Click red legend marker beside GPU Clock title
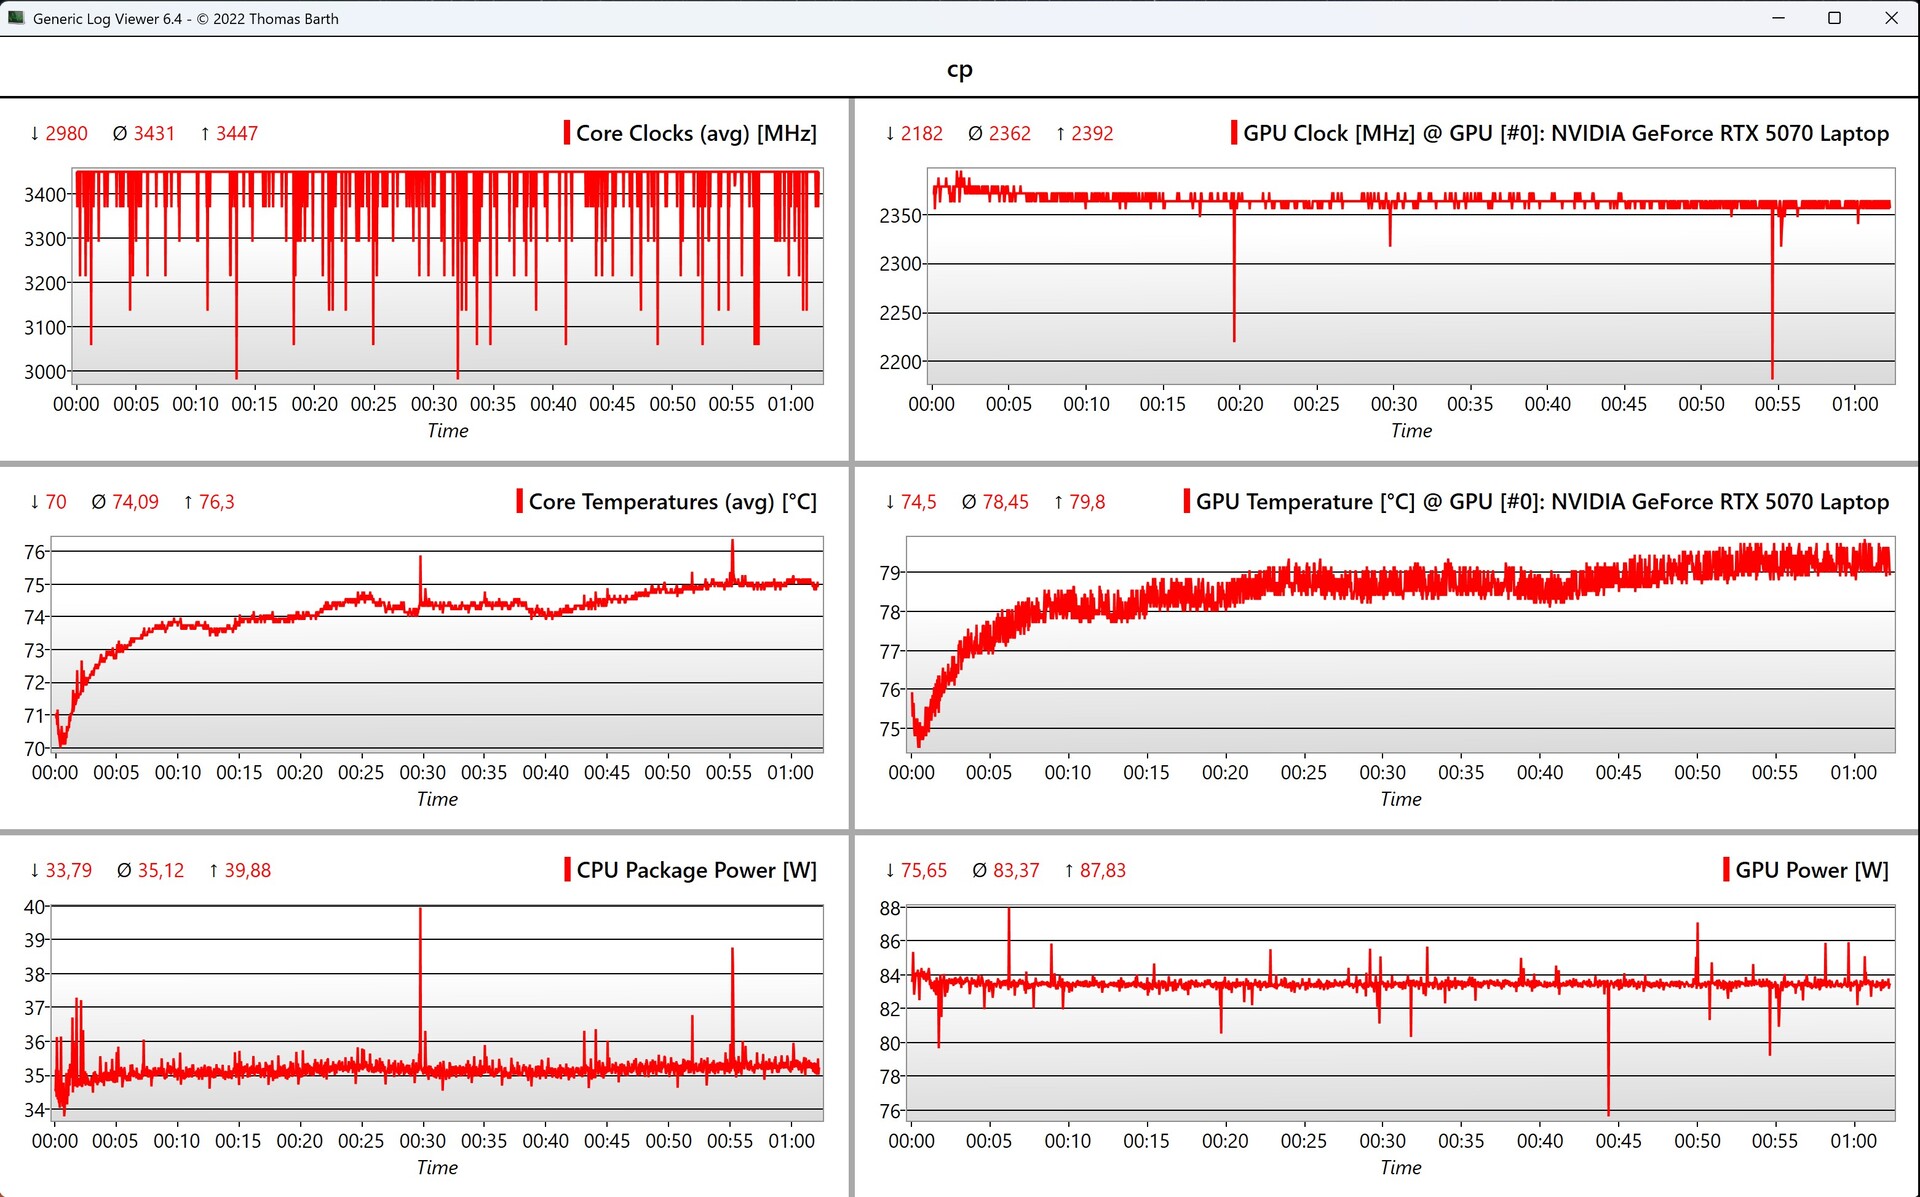Image resolution: width=1920 pixels, height=1197 pixels. pyautogui.click(x=1234, y=133)
